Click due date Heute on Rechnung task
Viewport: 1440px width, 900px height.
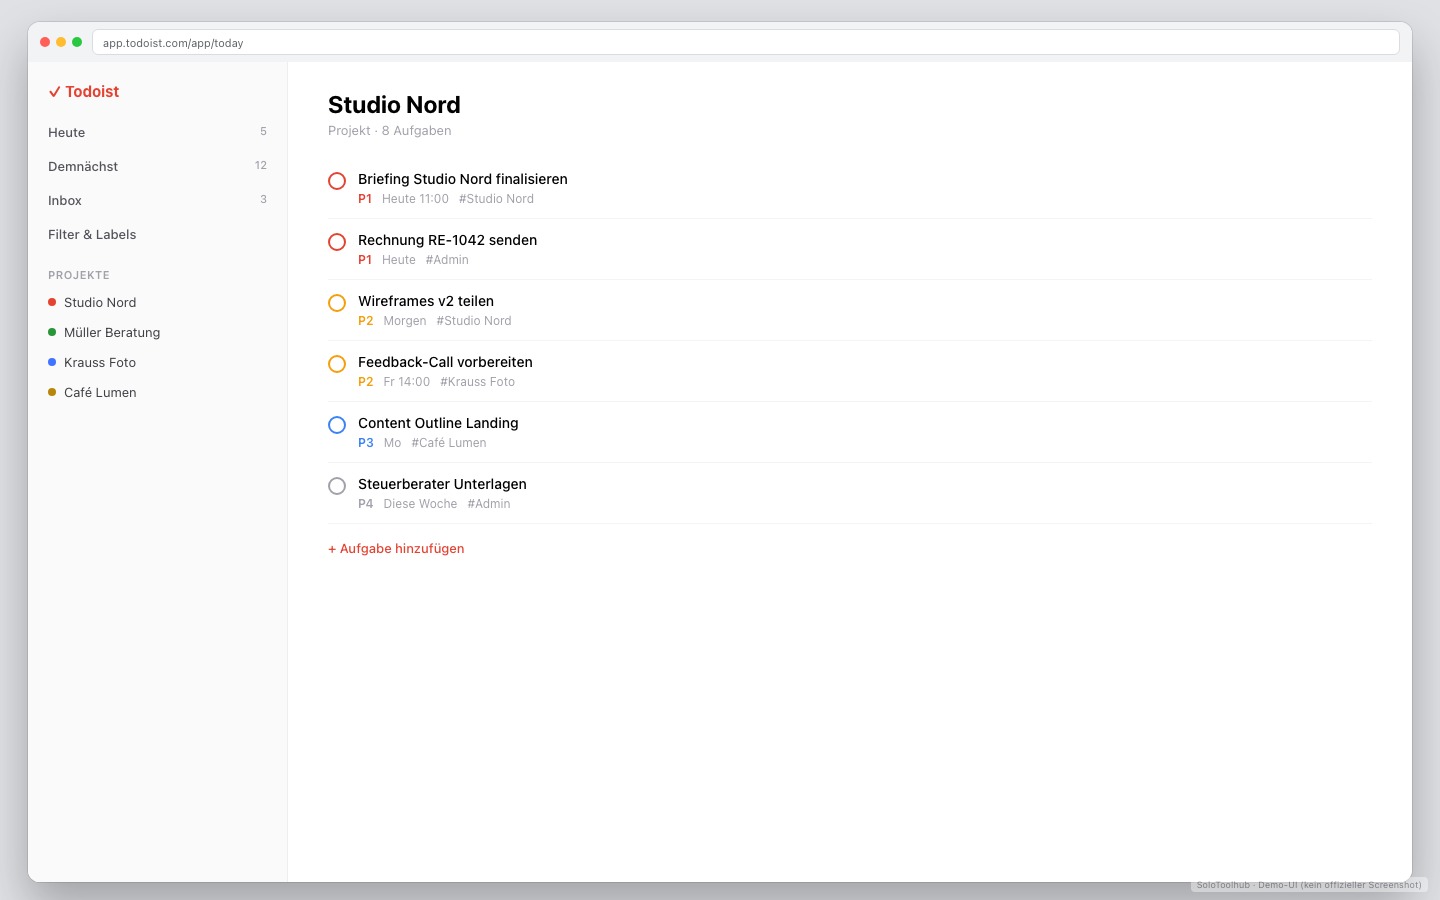399,260
